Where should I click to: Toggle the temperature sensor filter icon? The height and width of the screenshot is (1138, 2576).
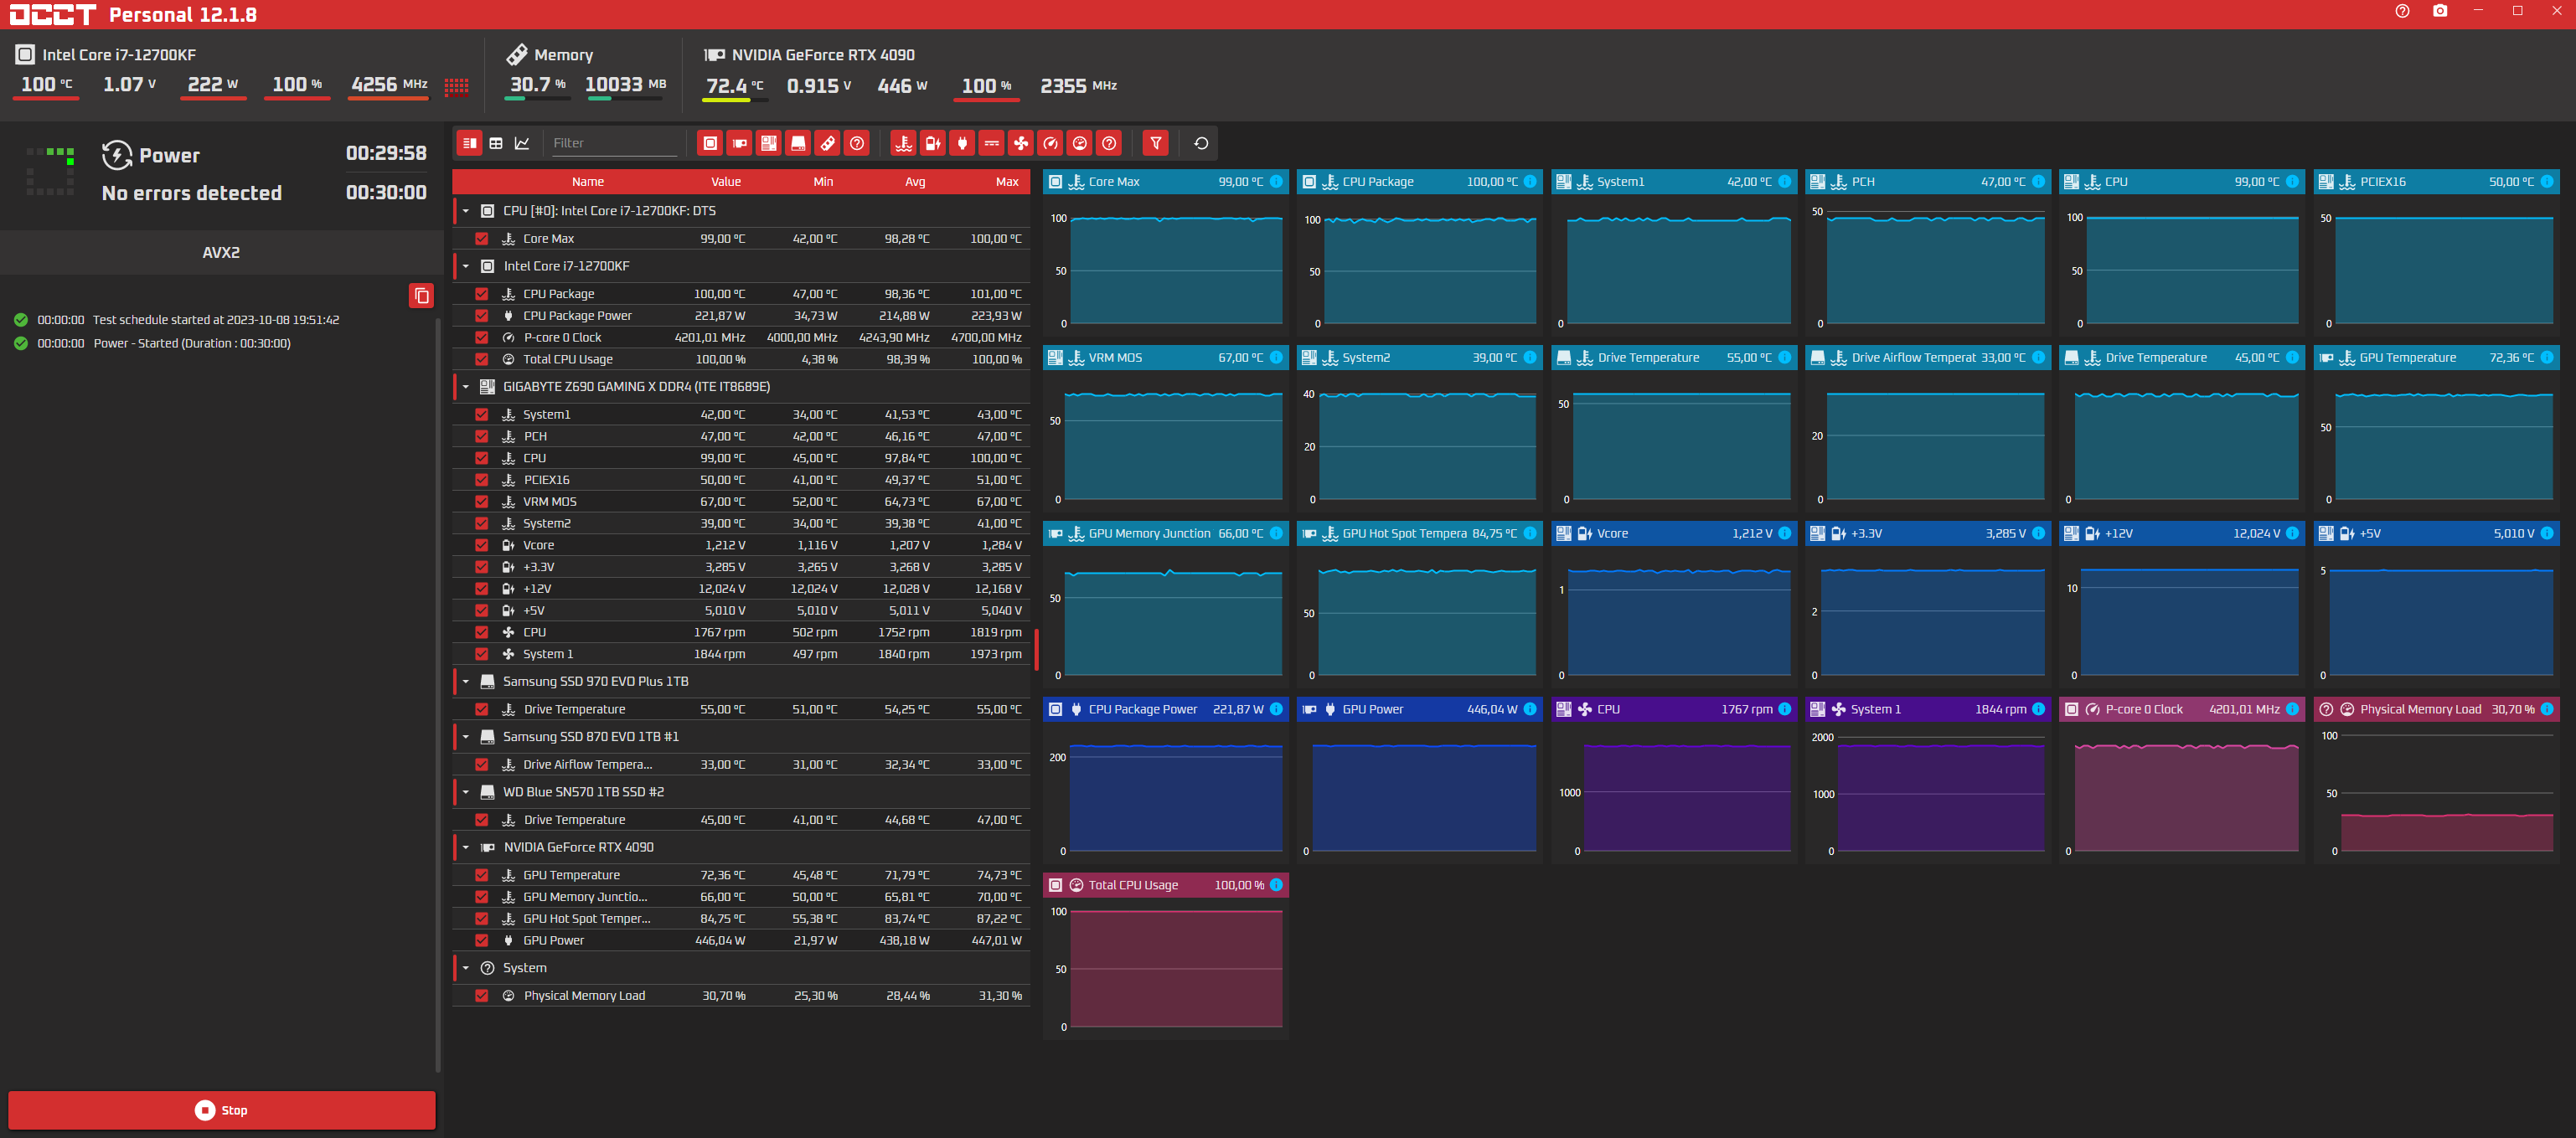903,143
